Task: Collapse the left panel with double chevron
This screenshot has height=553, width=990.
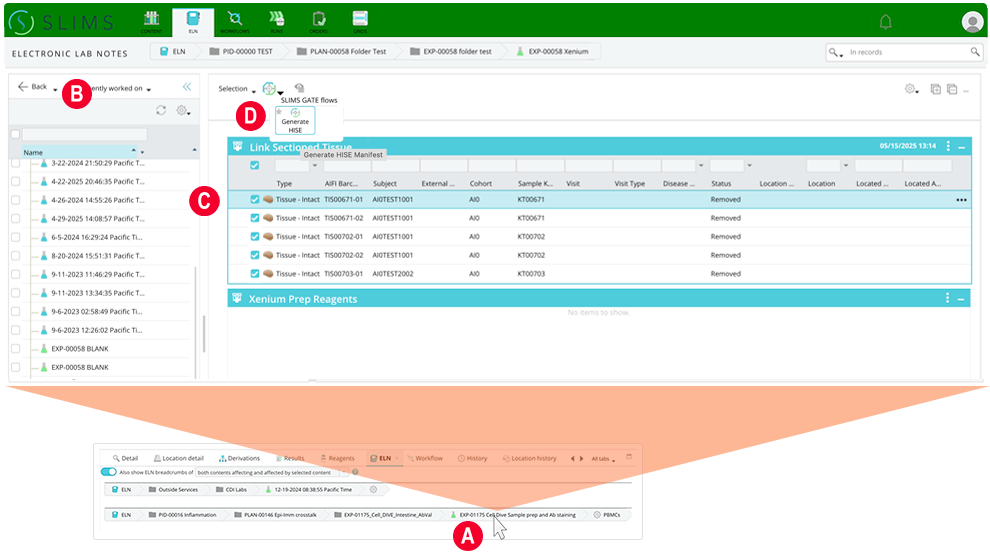Action: point(187,87)
